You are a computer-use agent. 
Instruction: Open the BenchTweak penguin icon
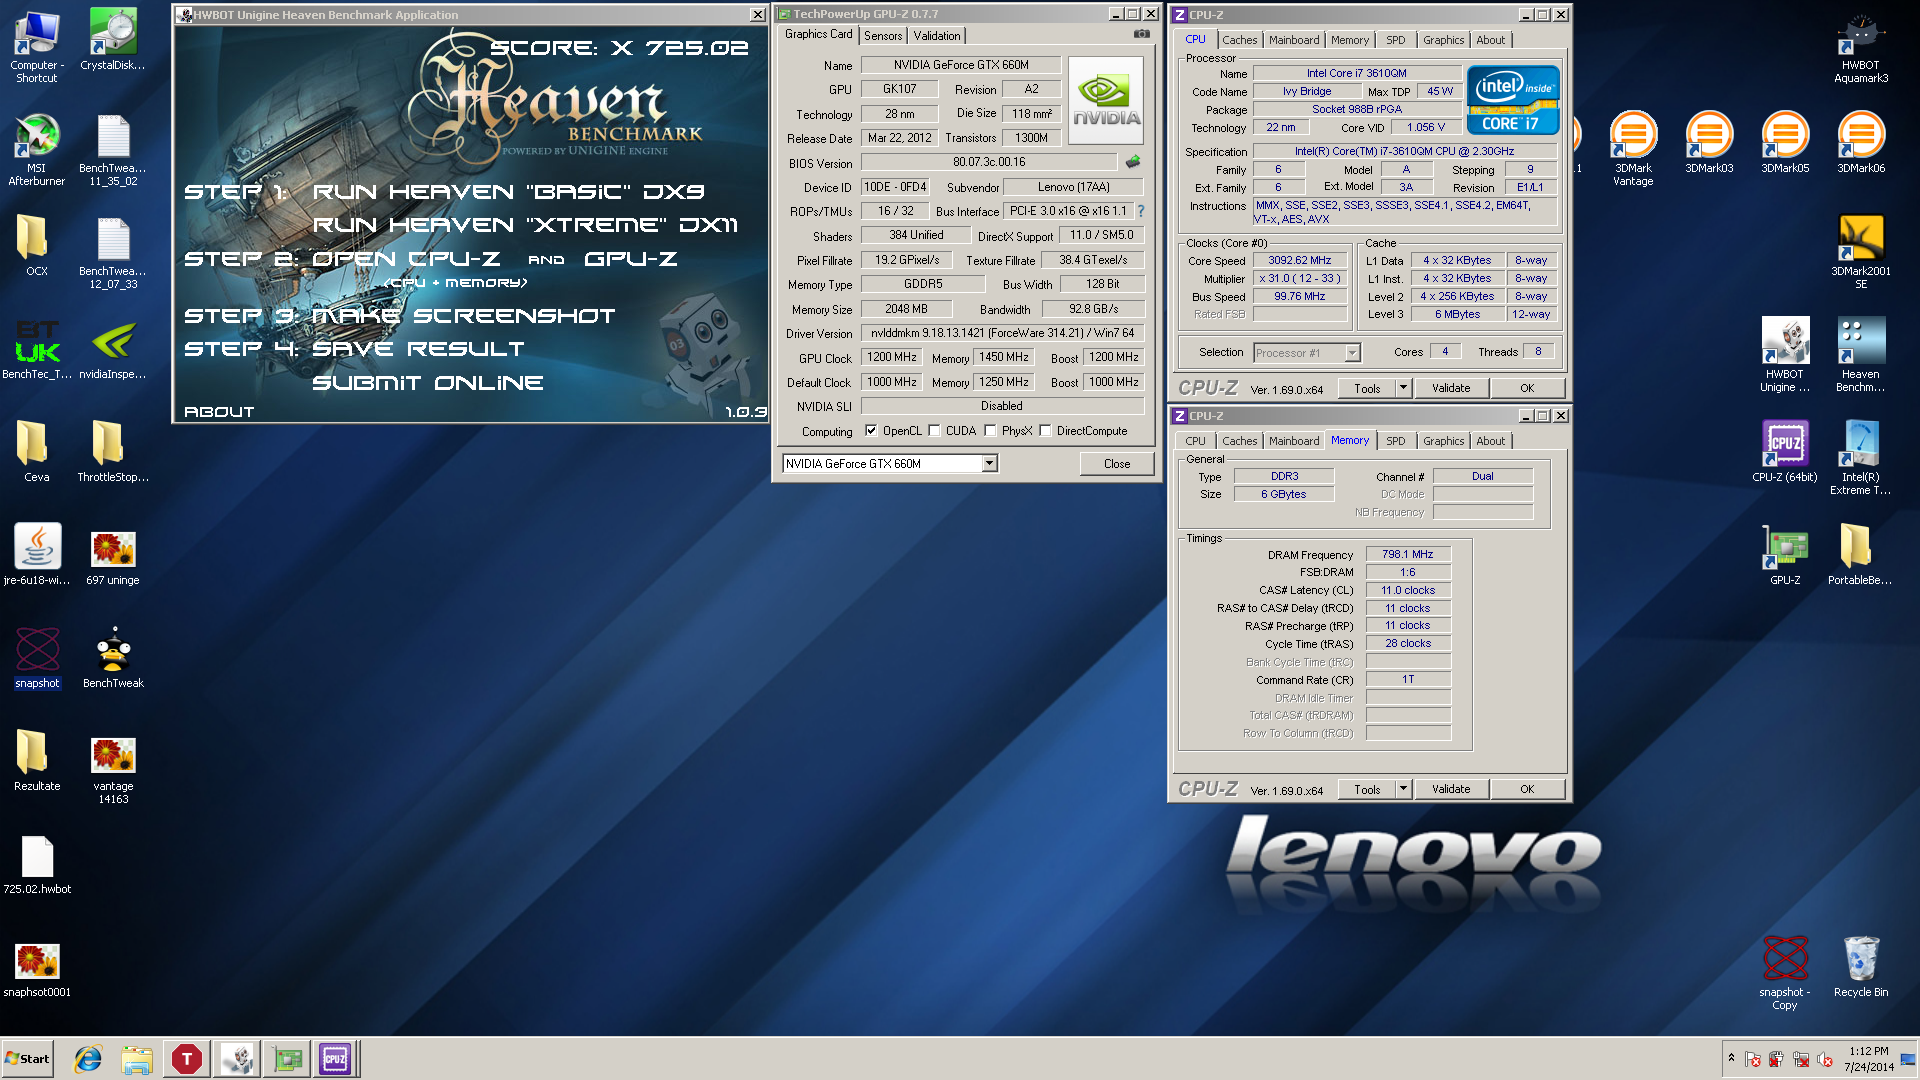click(x=113, y=658)
